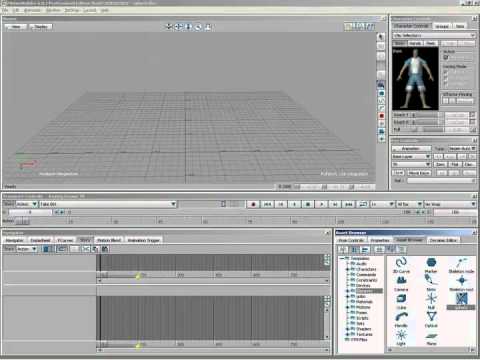The height and width of the screenshot is (360, 480).
Task: Click the Key button in Key Controls
Action: tap(398, 173)
